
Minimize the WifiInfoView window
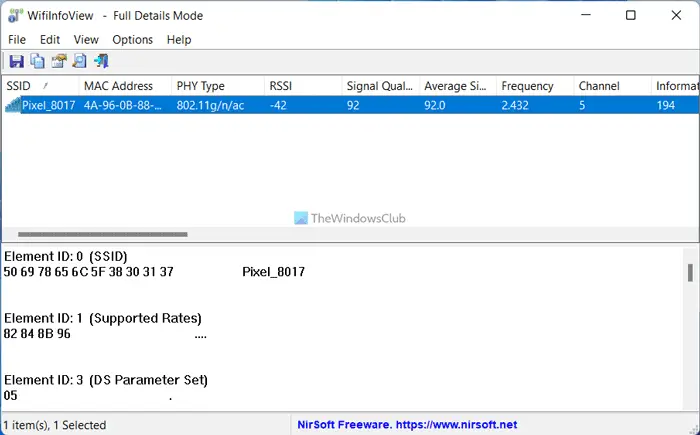tap(586, 15)
